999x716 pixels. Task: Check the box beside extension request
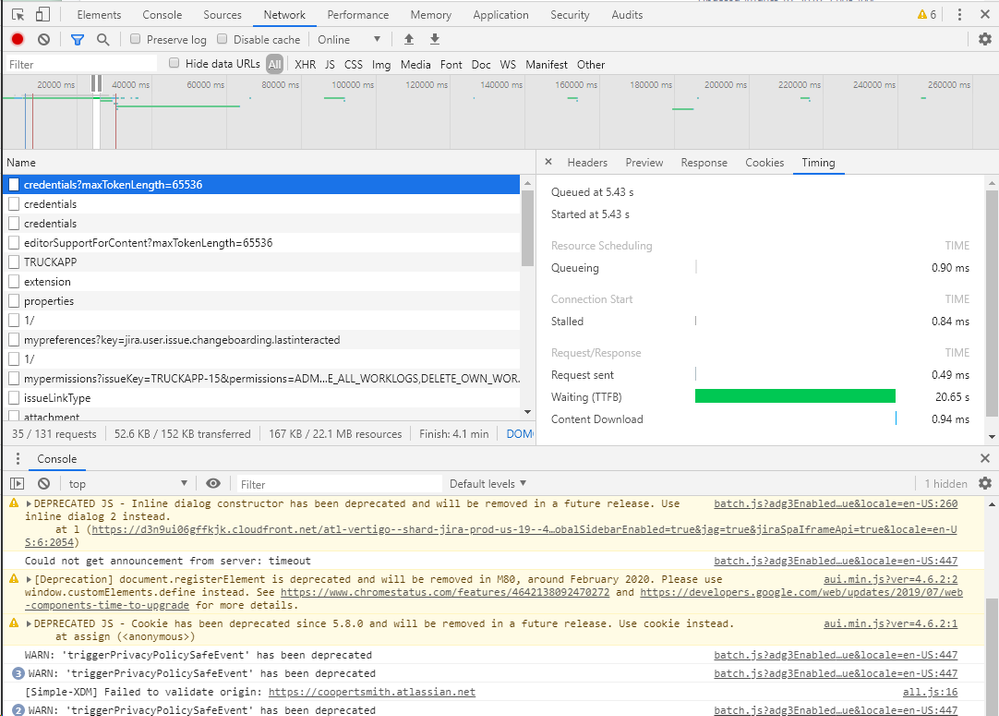coord(14,282)
